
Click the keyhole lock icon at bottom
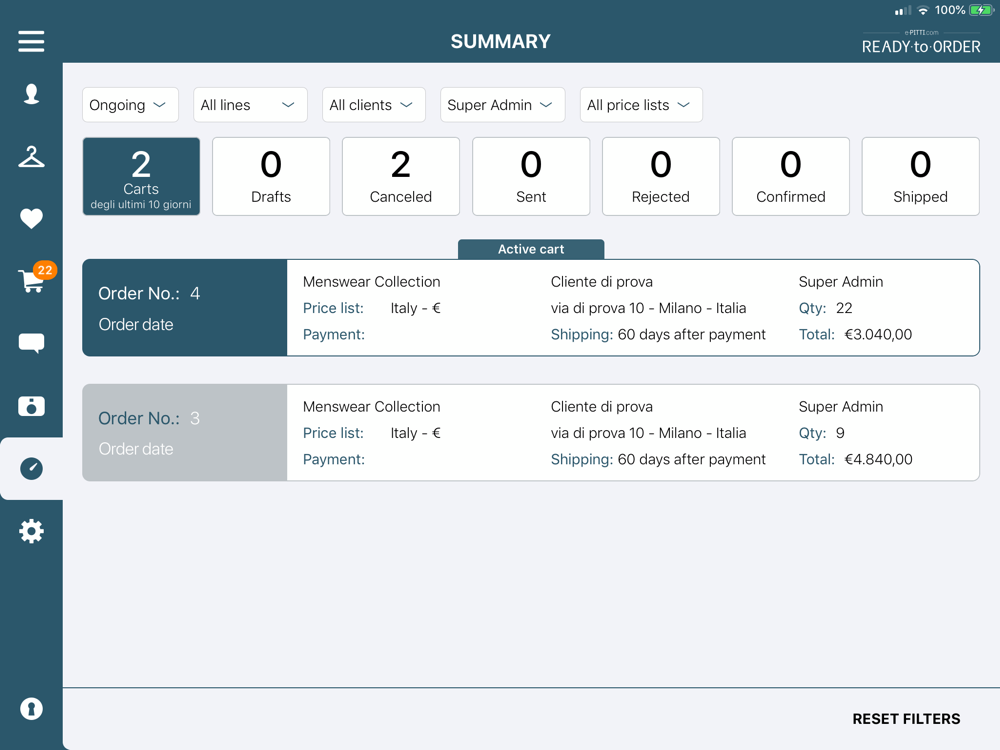pyautogui.click(x=31, y=708)
